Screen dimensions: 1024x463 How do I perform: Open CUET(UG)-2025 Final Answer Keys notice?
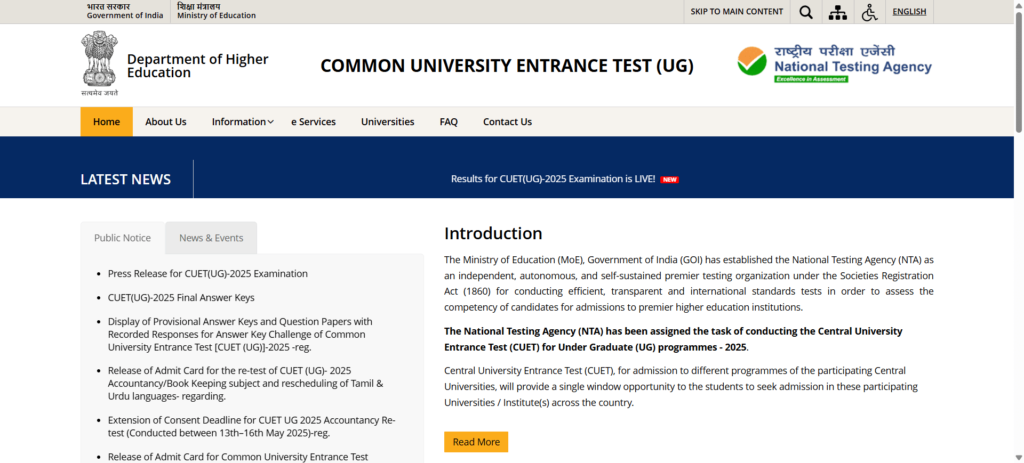click(181, 298)
